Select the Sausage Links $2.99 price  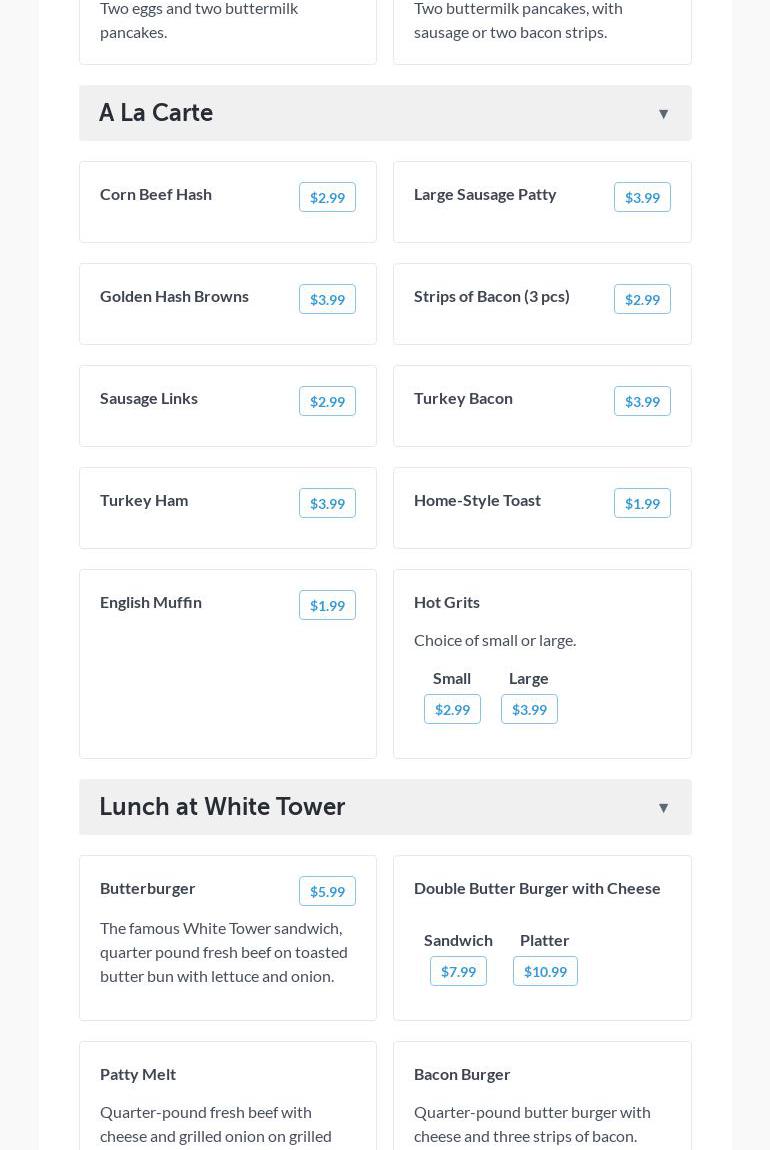(327, 402)
